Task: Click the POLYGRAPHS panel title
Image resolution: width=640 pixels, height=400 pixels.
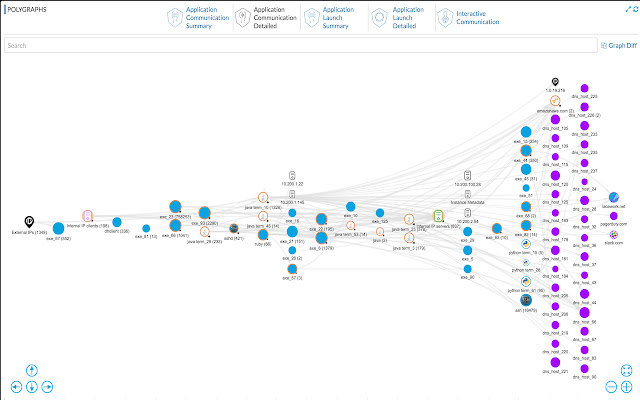Action: 27,9
